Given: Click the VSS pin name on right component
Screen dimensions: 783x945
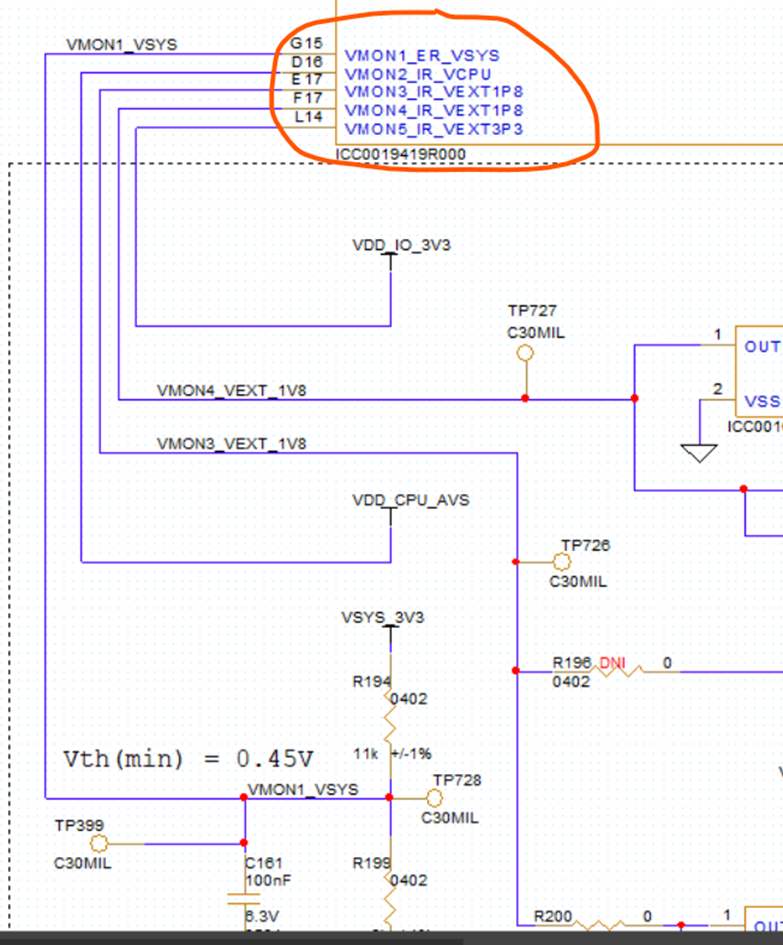Looking at the screenshot, I should 763,401.
